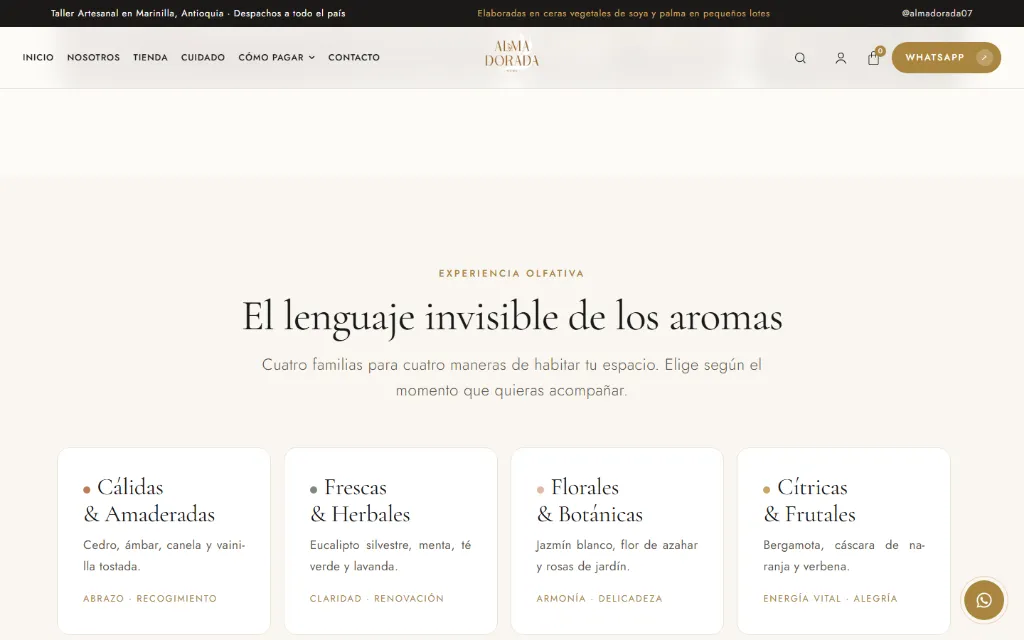The height and width of the screenshot is (640, 1024).
Task: Select the Cítricas & Frutales card title
Action: tap(809, 500)
